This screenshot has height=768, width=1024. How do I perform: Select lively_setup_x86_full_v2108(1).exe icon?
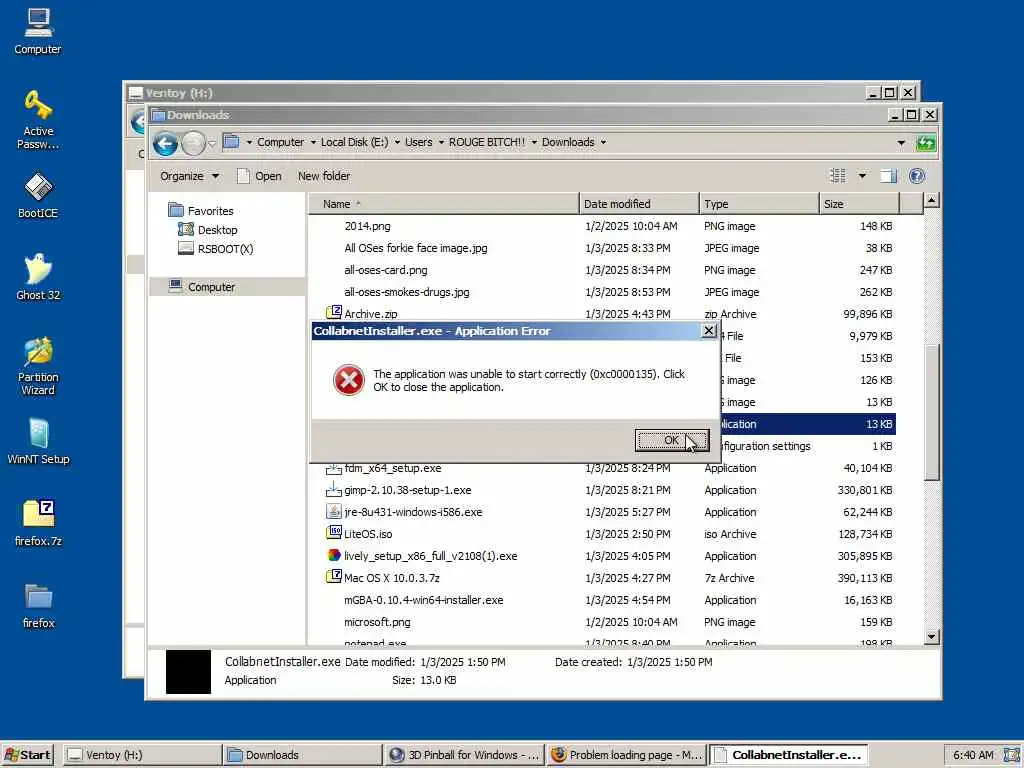[x=334, y=555]
